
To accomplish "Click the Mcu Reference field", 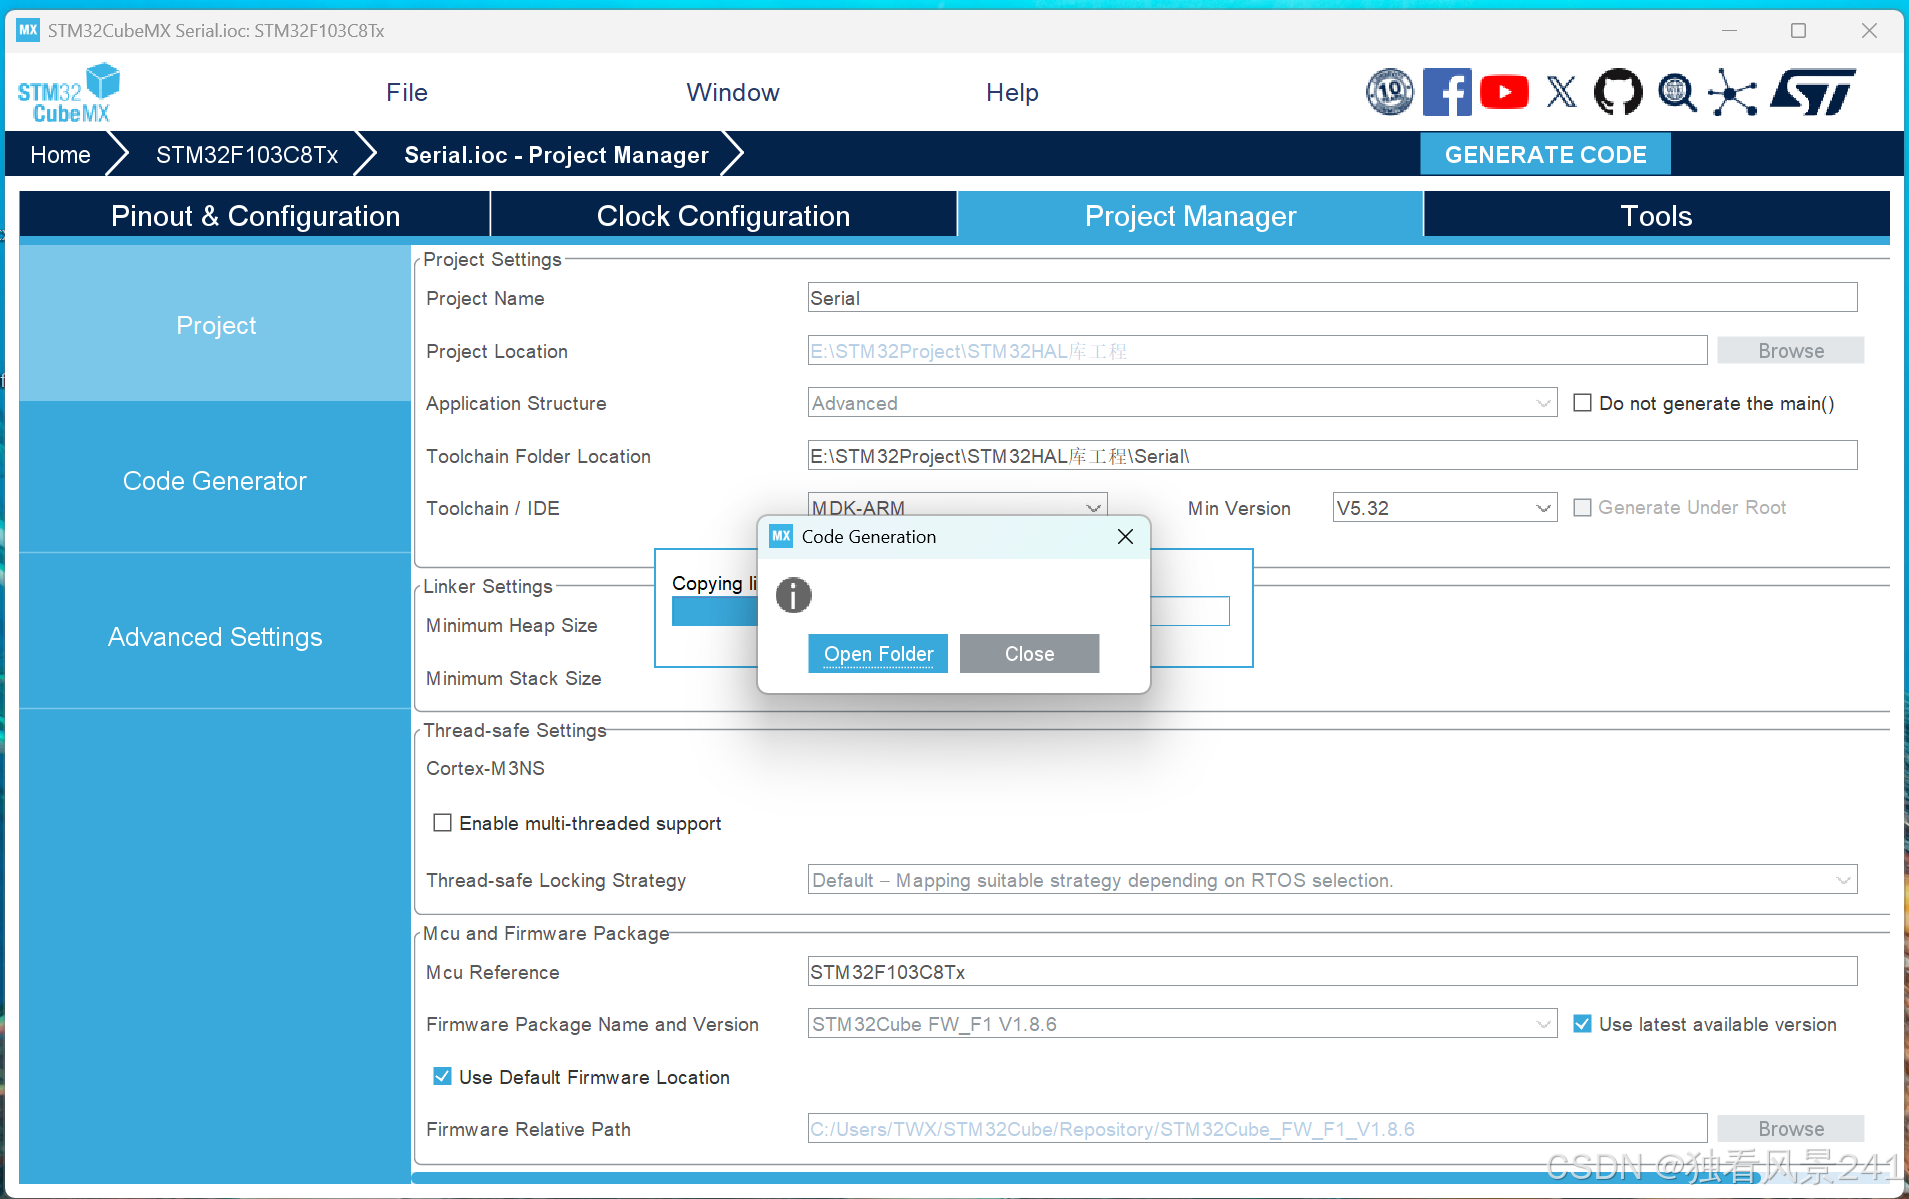I will tap(1332, 971).
